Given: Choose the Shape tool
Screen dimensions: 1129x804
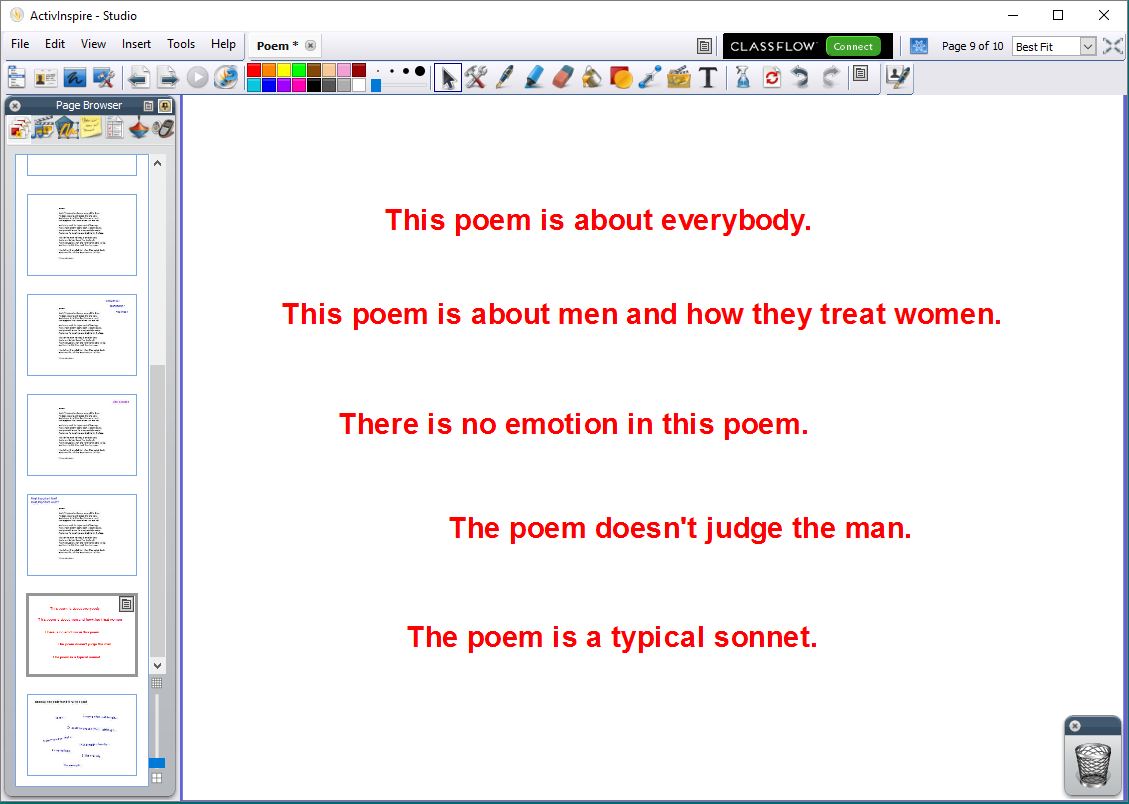Looking at the screenshot, I should tap(621, 77).
